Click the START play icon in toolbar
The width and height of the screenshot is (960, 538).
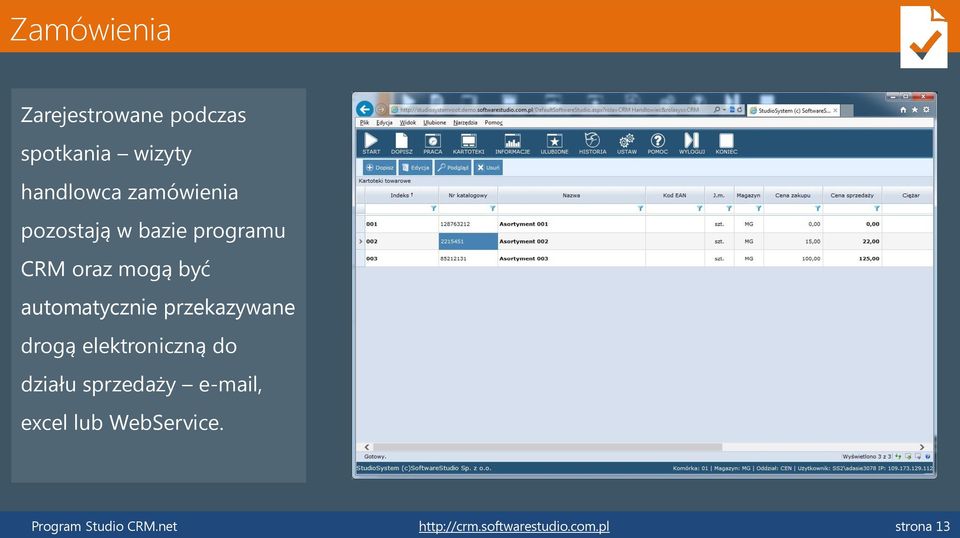(371, 141)
